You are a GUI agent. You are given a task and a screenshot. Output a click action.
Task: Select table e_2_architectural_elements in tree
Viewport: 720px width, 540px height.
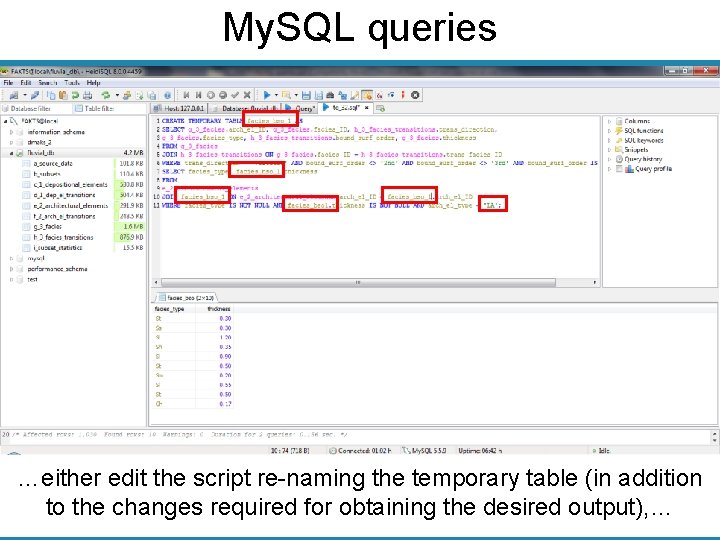71,206
